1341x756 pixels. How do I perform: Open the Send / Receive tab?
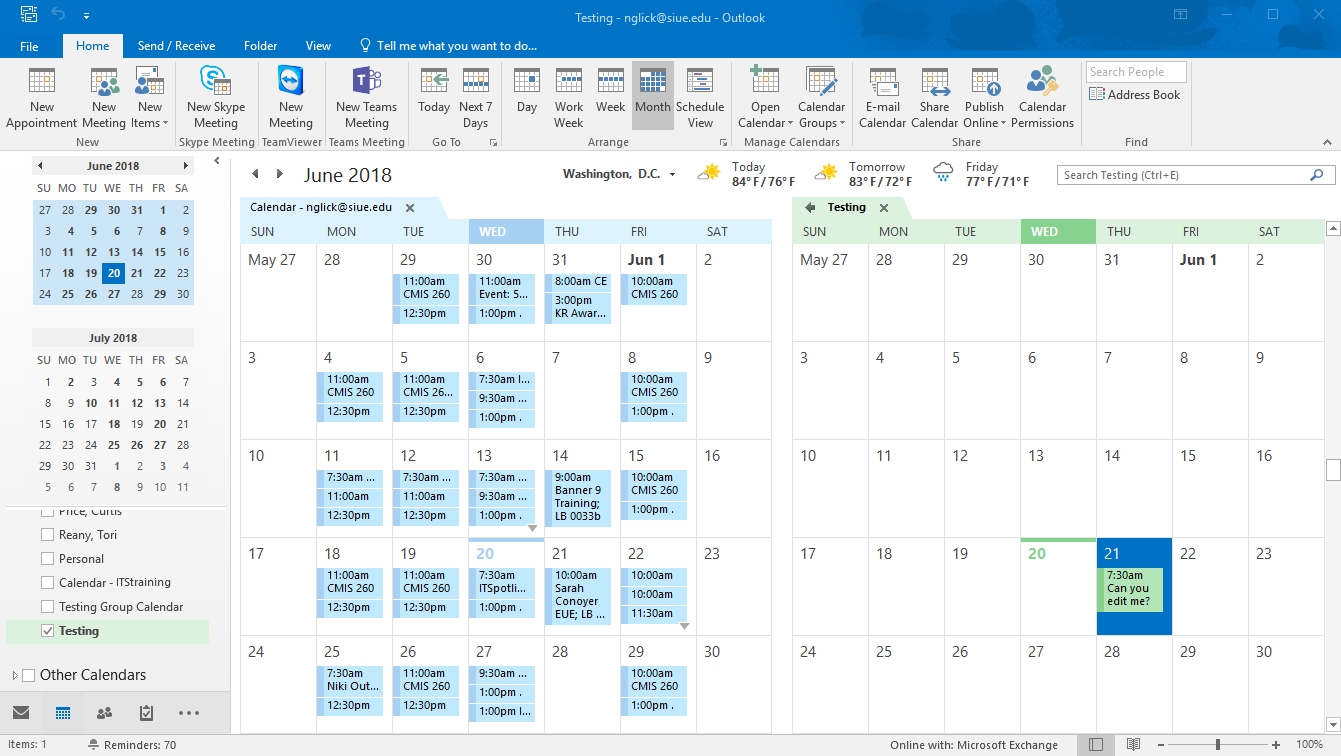tap(176, 46)
